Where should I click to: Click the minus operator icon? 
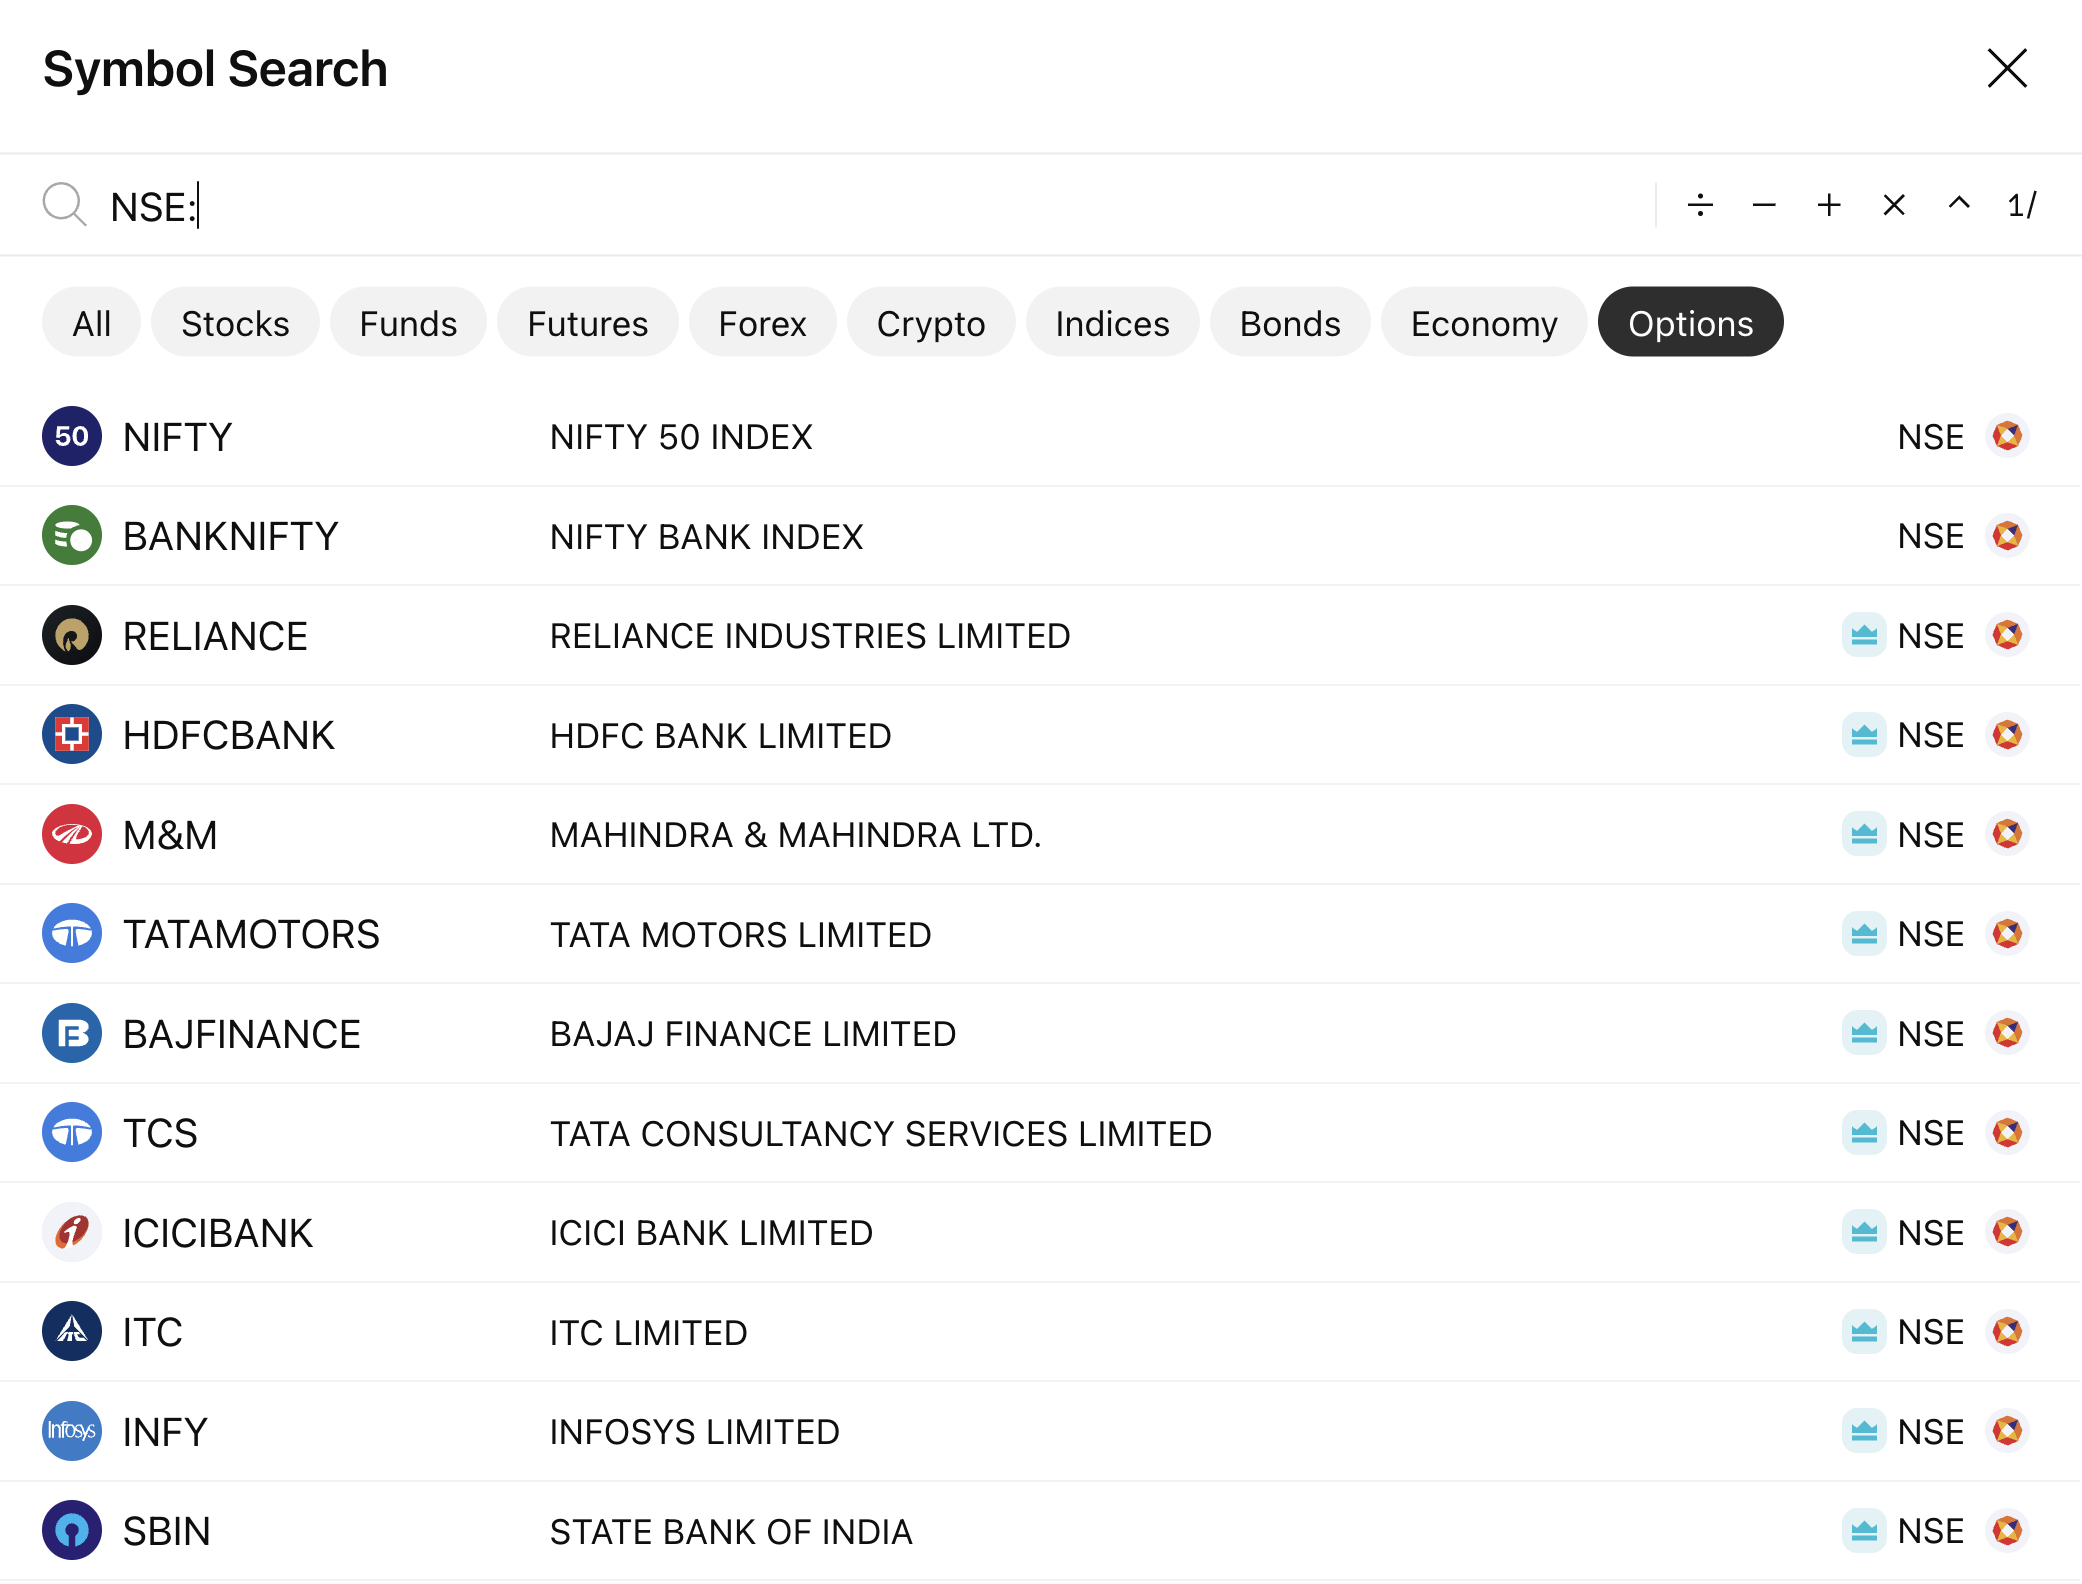(x=1764, y=205)
